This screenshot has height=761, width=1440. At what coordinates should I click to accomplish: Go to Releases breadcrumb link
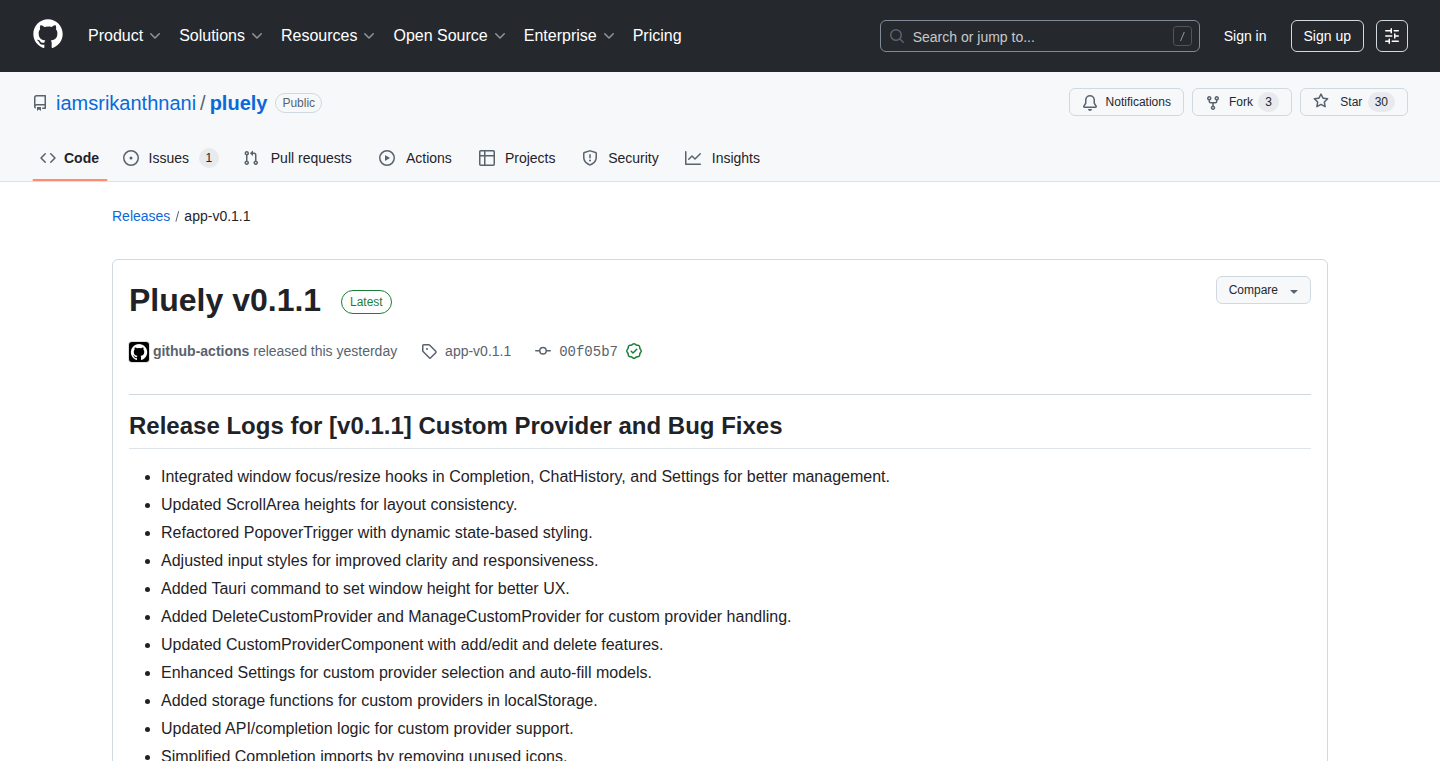tap(141, 216)
